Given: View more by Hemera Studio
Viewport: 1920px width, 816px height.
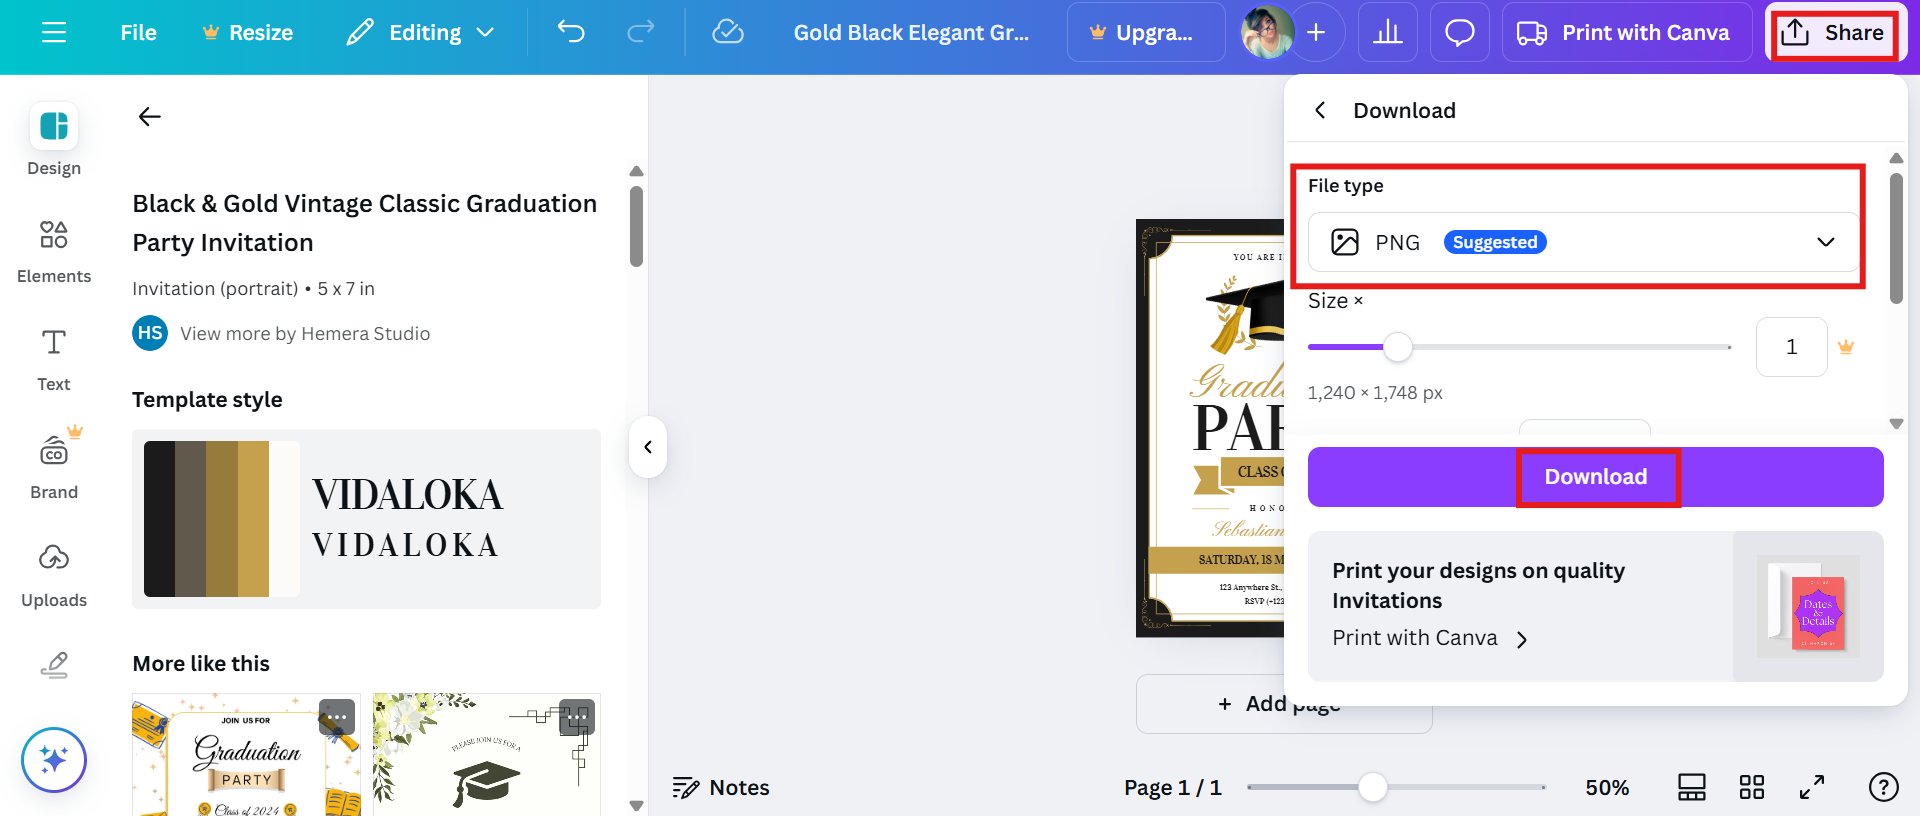Looking at the screenshot, I should [305, 334].
